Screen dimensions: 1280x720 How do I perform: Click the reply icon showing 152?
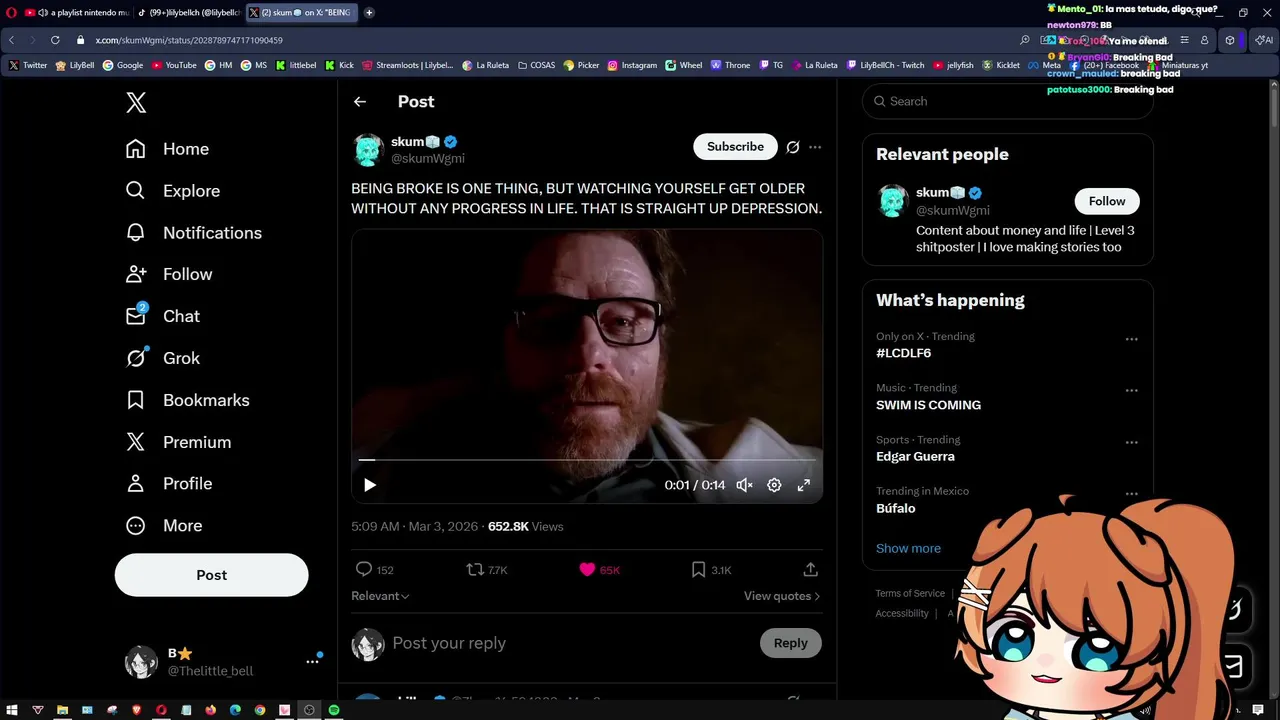[375, 570]
